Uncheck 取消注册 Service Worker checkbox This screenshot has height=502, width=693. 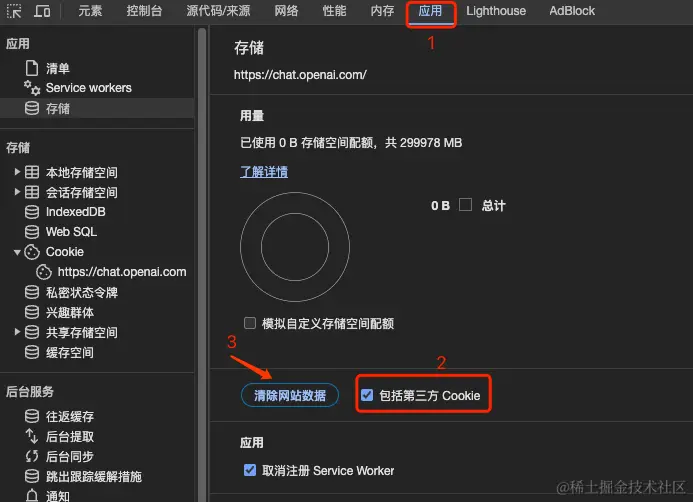point(250,470)
